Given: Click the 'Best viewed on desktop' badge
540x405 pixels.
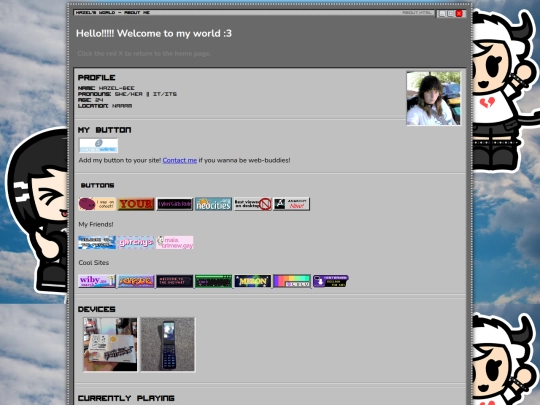Looking at the screenshot, I should (252, 204).
